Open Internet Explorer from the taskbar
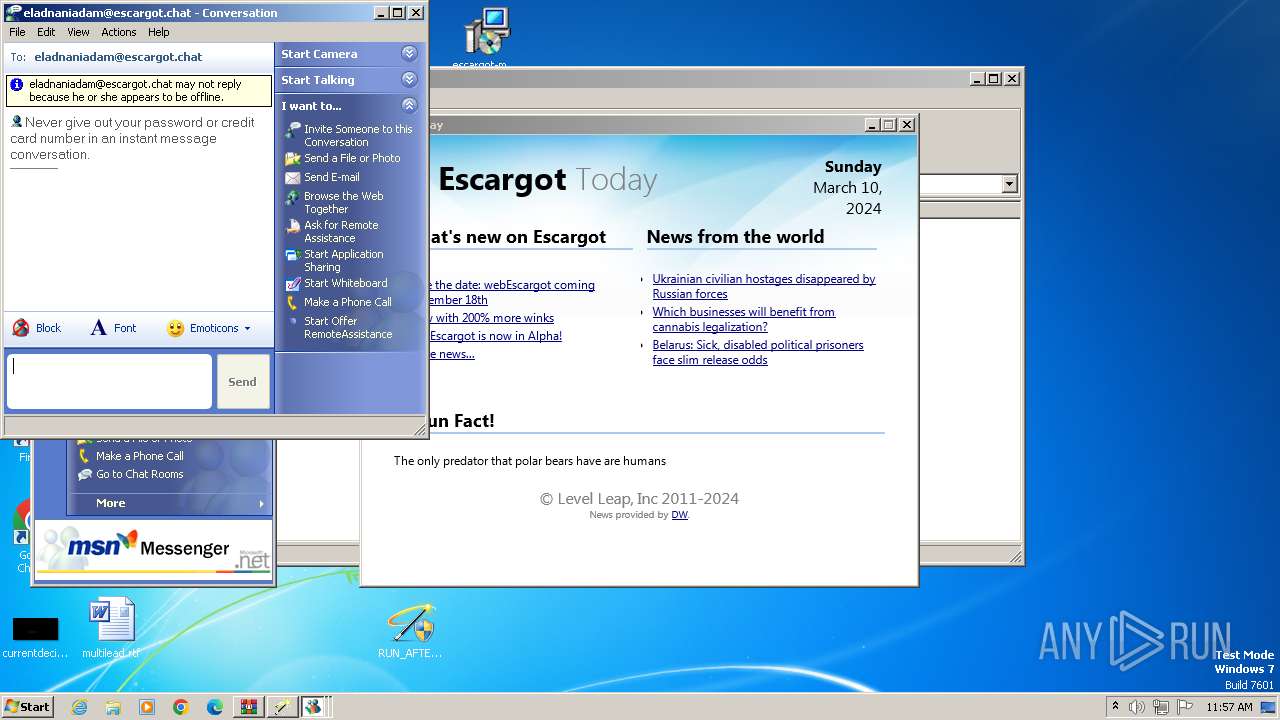The height and width of the screenshot is (720, 1280). [79, 707]
